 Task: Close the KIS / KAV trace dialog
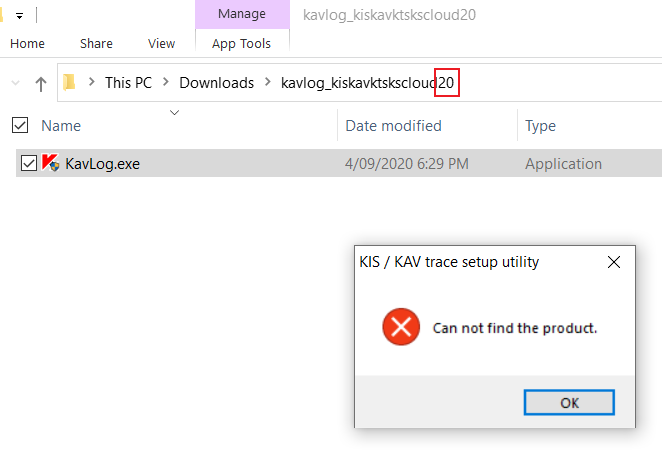(614, 262)
